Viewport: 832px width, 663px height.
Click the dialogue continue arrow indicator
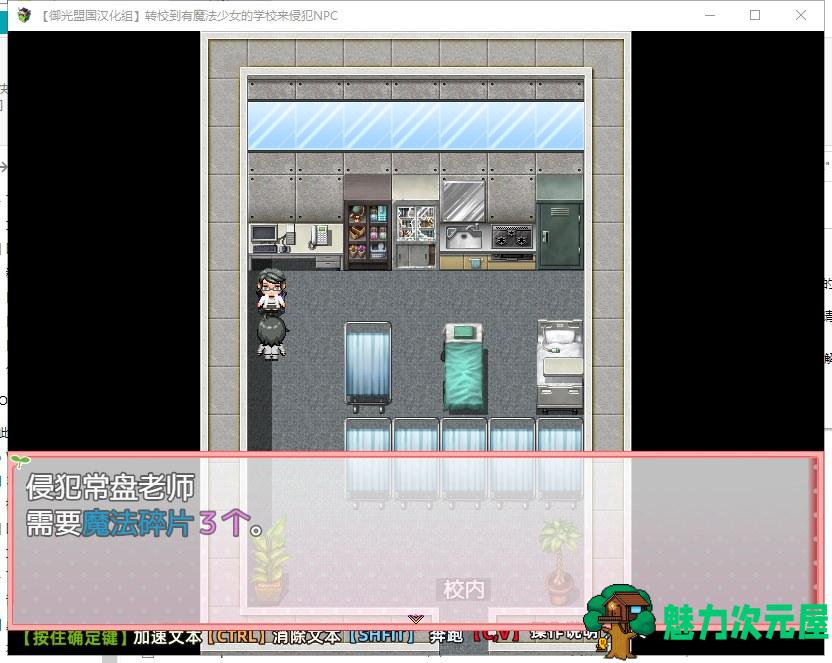[x=415, y=618]
